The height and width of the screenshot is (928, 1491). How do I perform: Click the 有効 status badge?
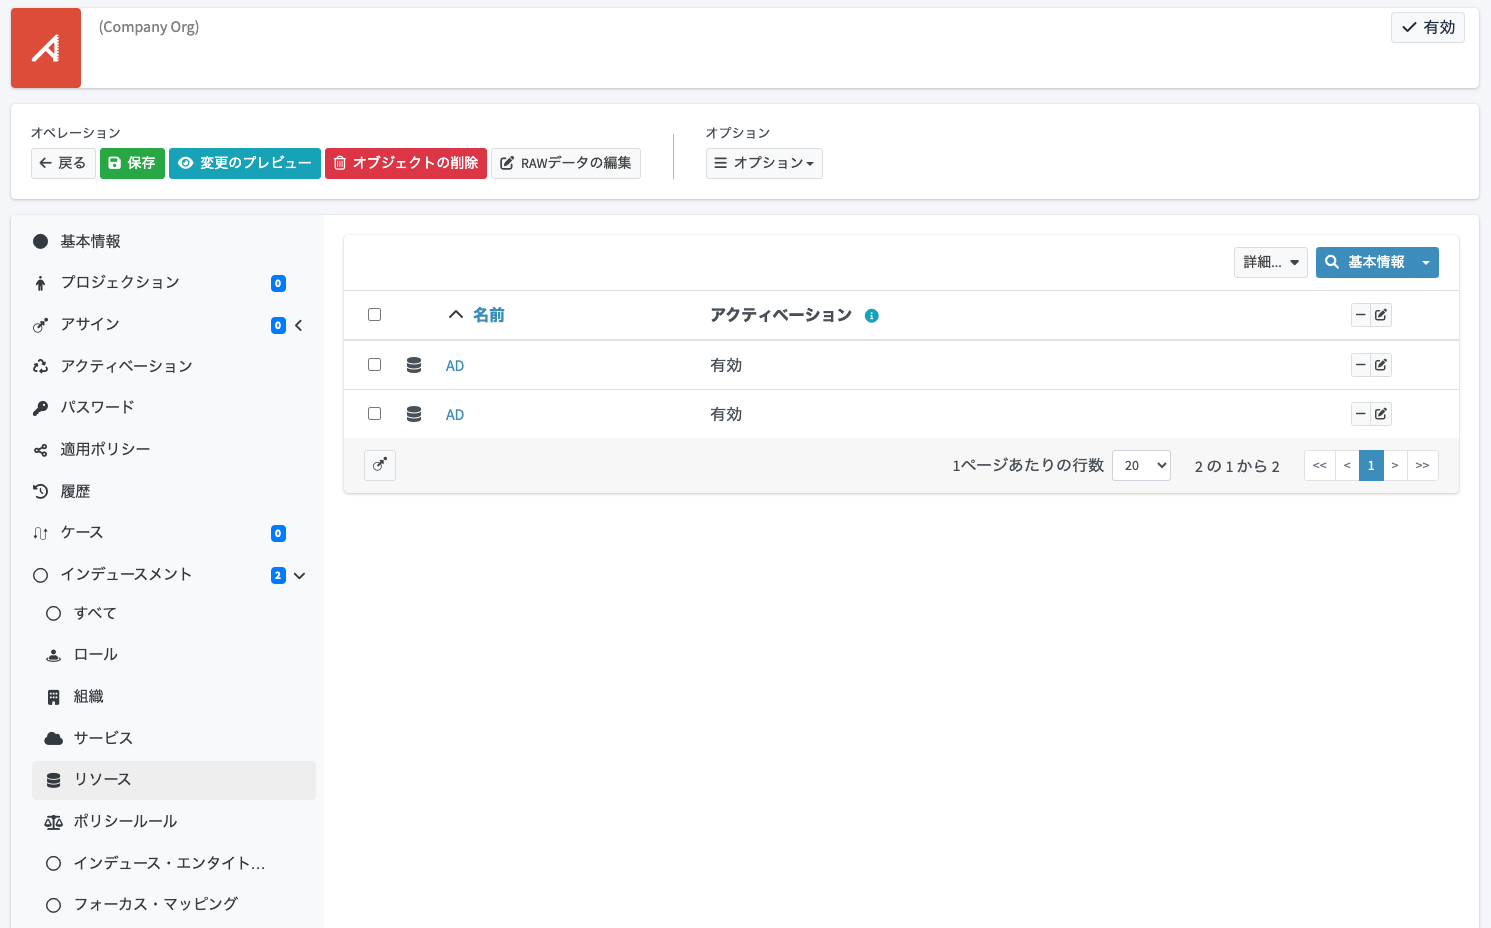pos(1427,27)
